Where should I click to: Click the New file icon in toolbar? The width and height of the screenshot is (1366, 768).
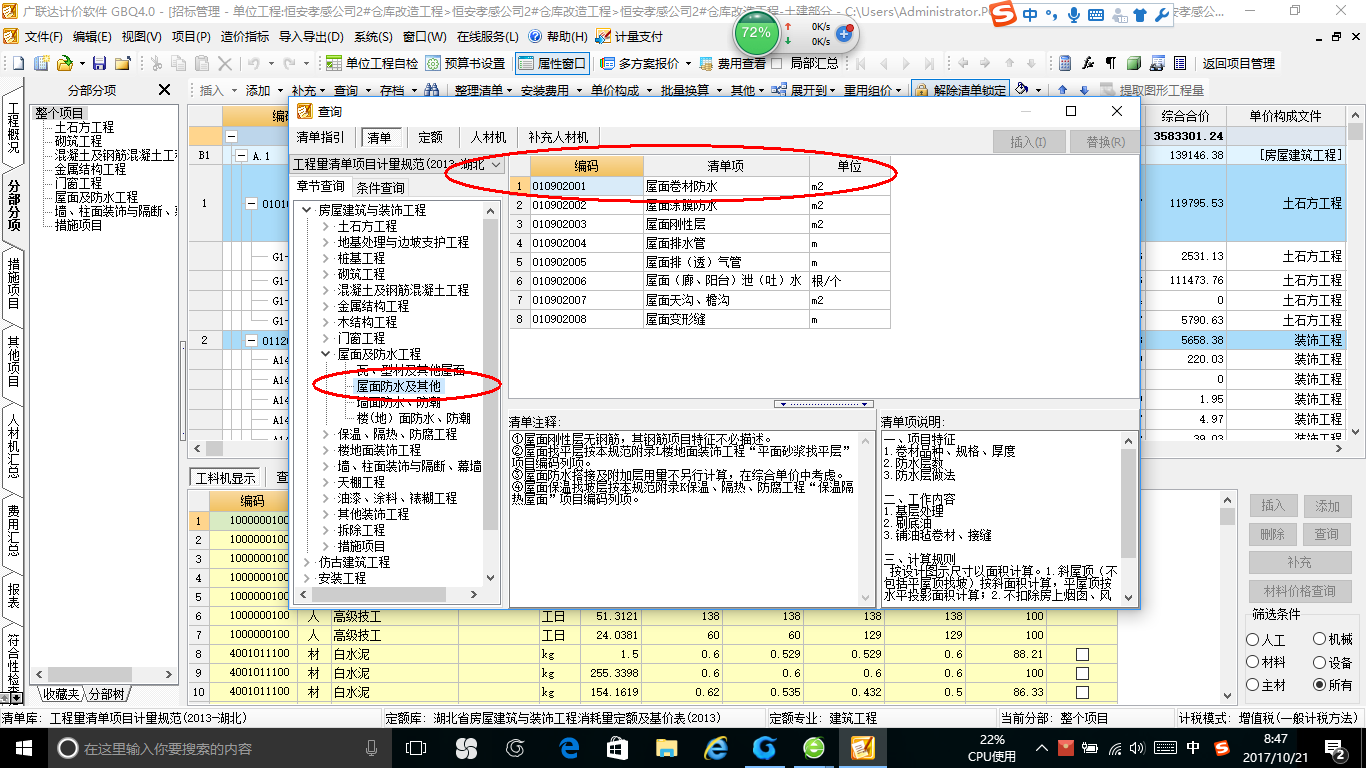[x=17, y=63]
